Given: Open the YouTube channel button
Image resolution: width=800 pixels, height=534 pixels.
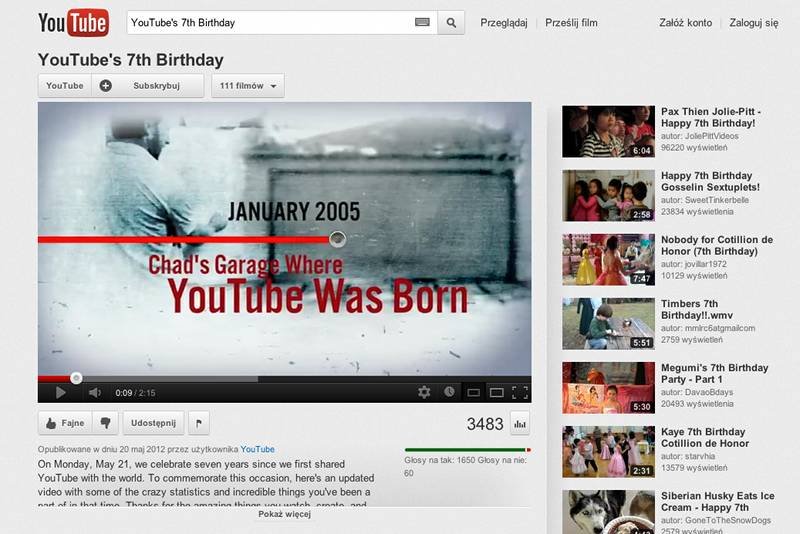Looking at the screenshot, I should point(65,86).
